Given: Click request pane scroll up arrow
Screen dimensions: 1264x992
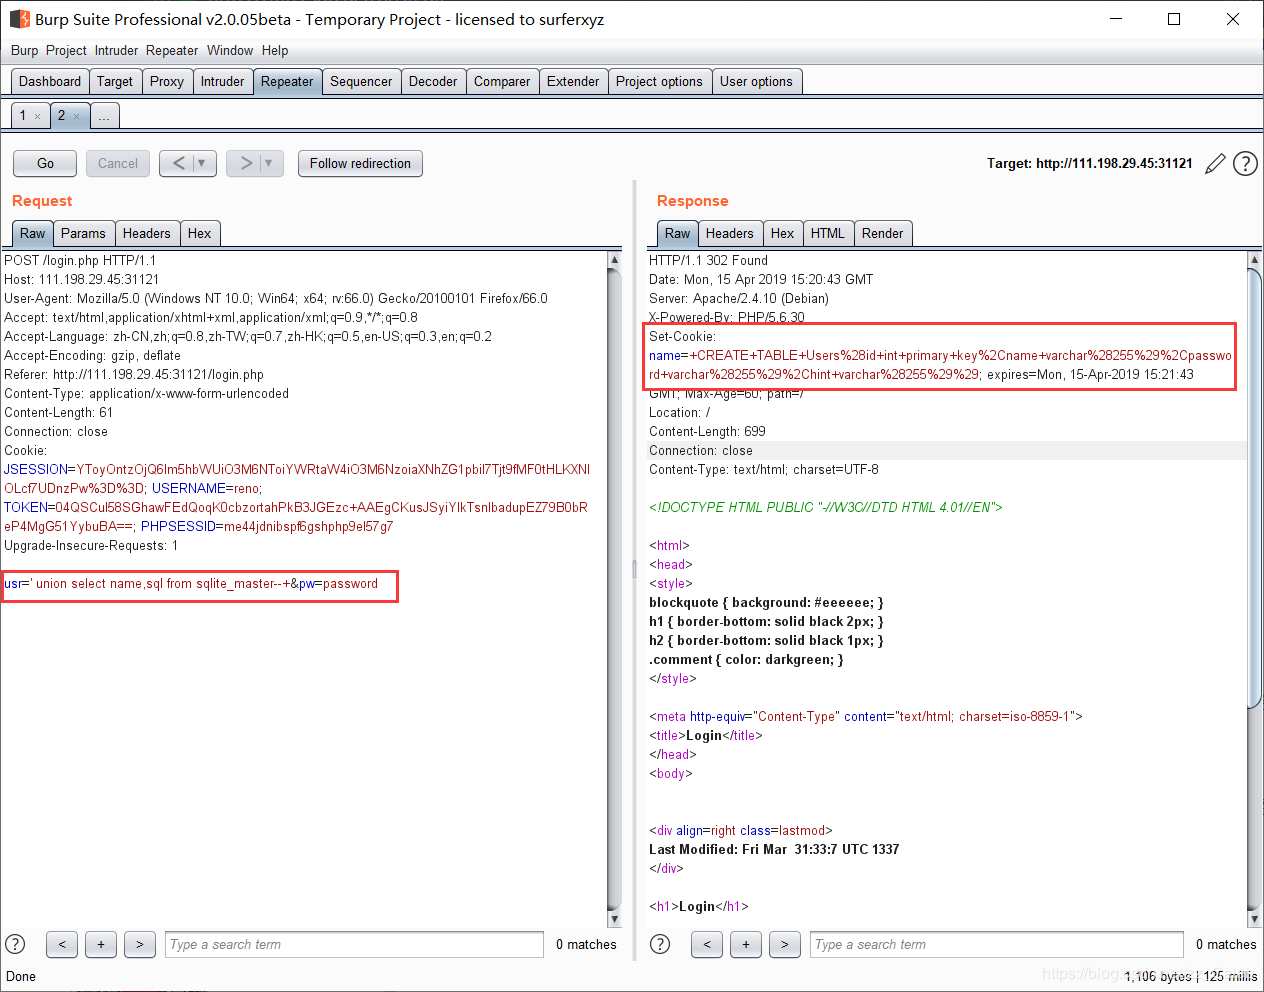Looking at the screenshot, I should pyautogui.click(x=614, y=259).
